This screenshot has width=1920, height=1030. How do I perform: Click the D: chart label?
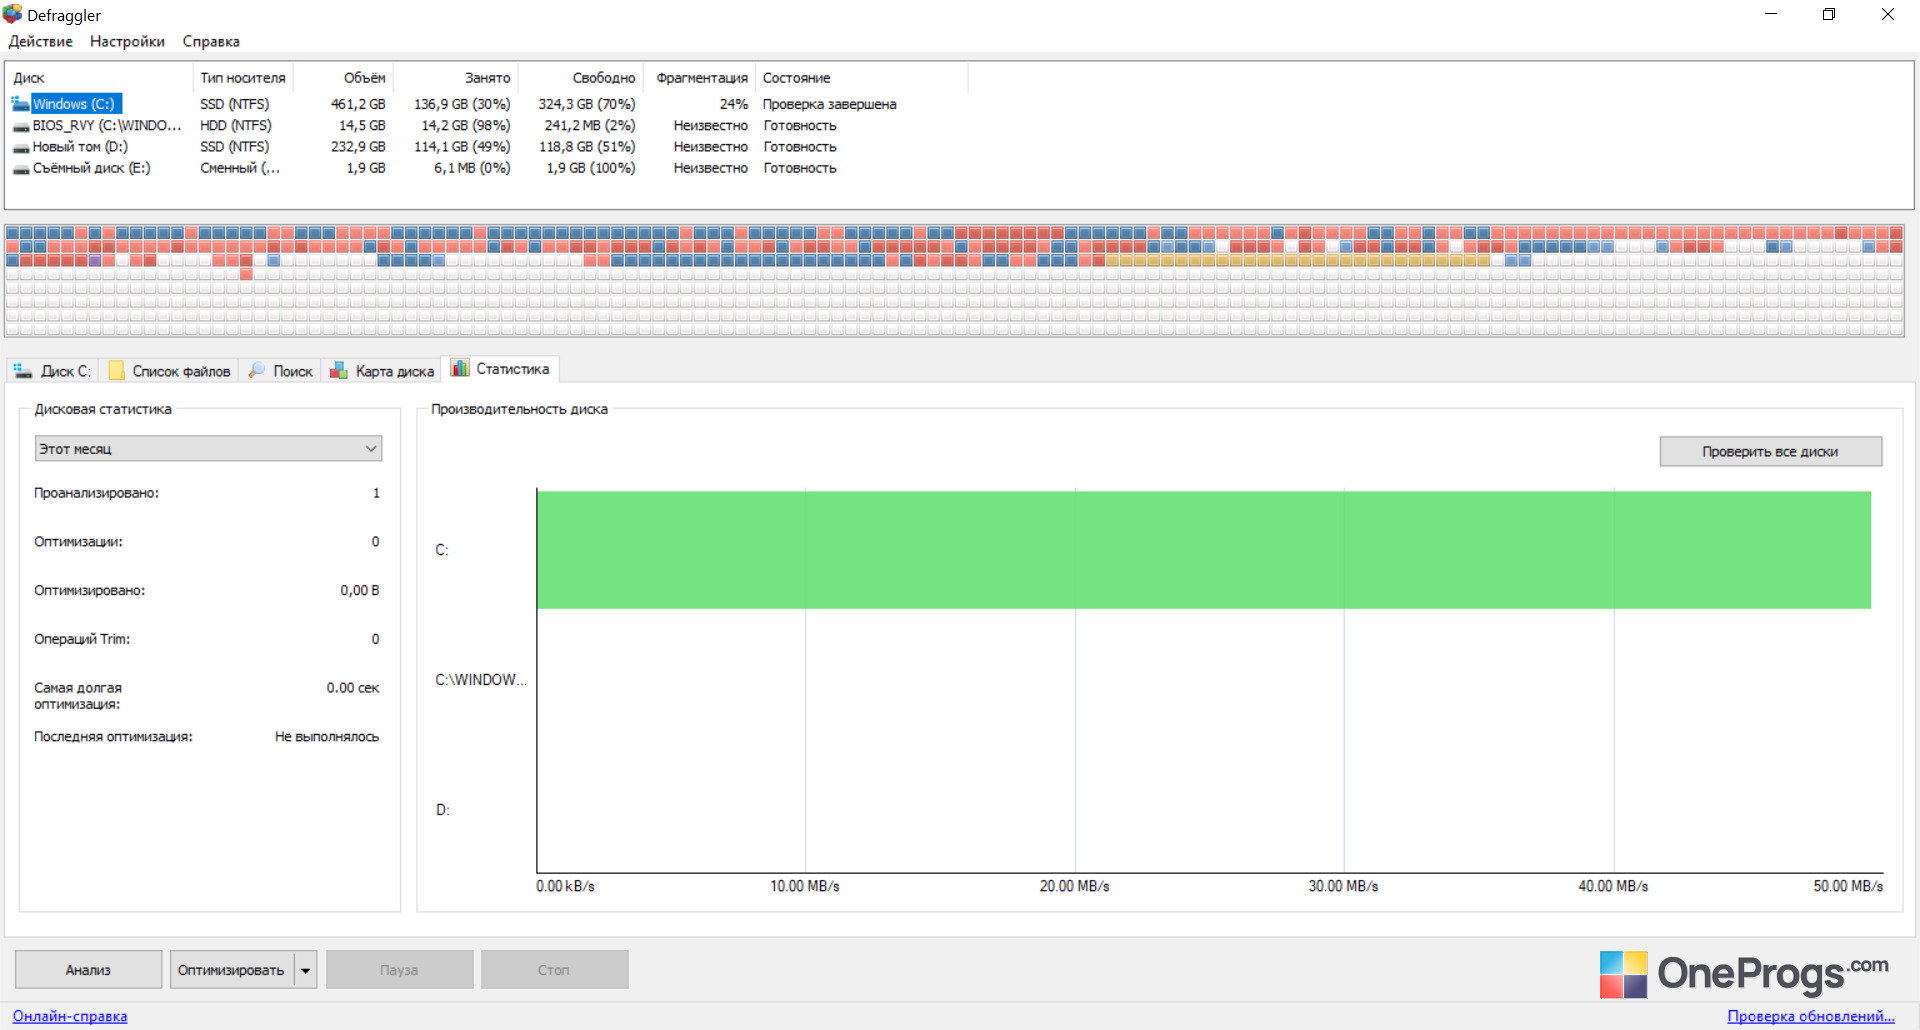443,810
